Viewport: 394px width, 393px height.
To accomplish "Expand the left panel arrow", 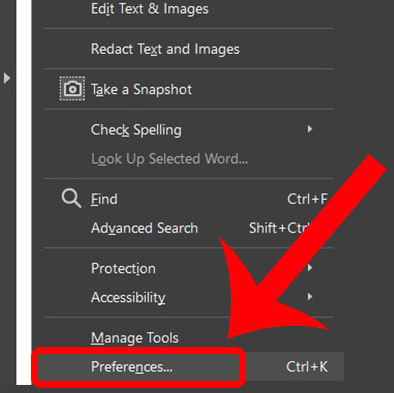I will (6, 78).
